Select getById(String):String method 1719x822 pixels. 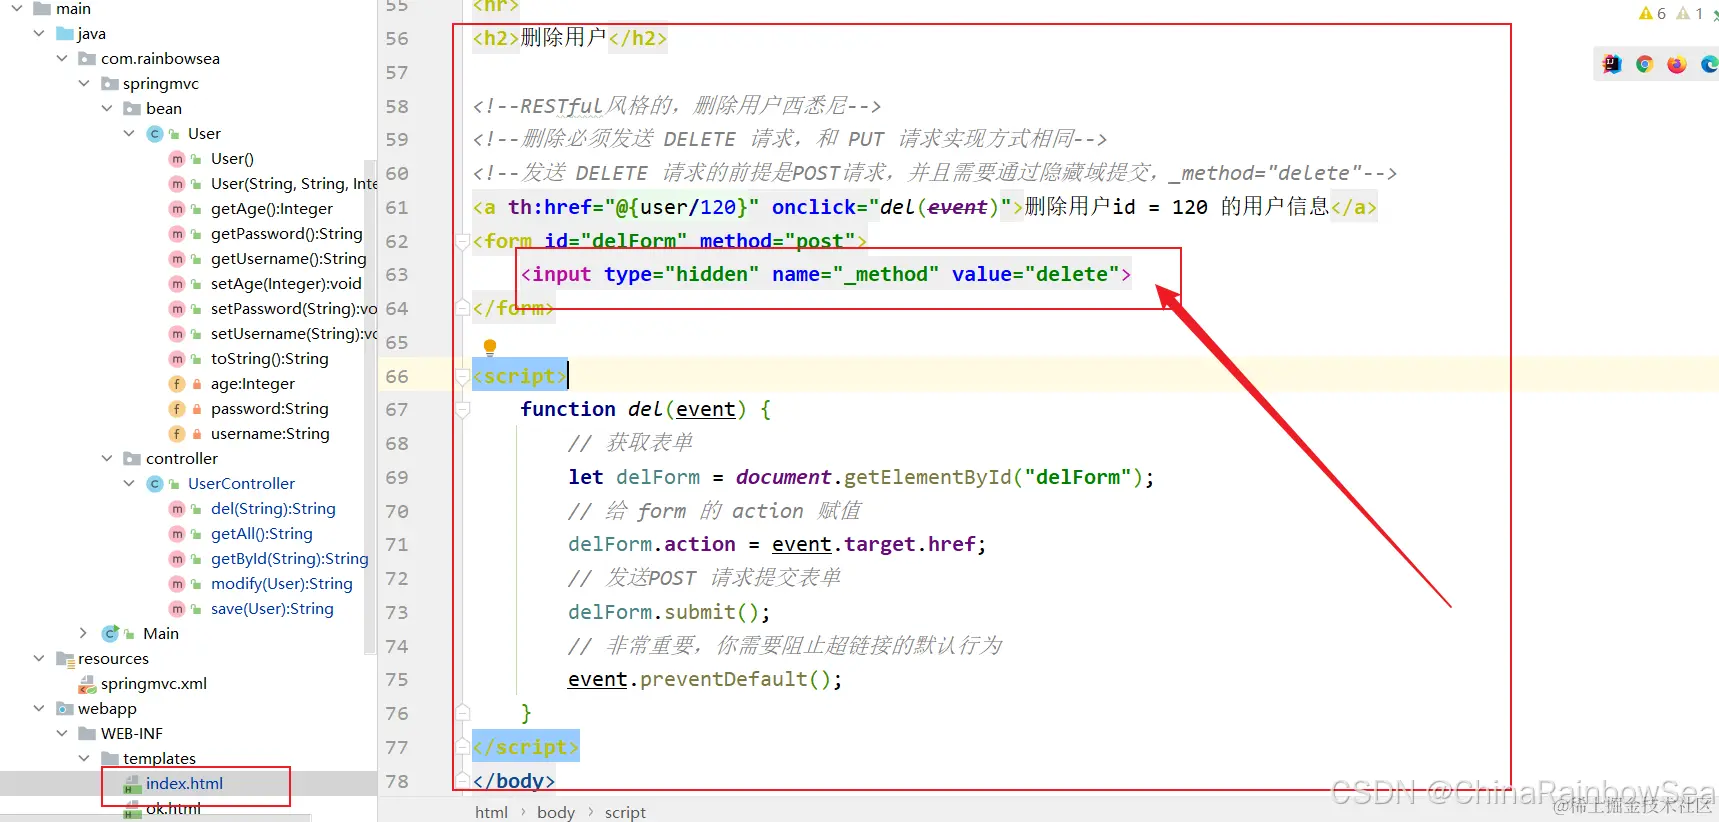[x=289, y=558]
